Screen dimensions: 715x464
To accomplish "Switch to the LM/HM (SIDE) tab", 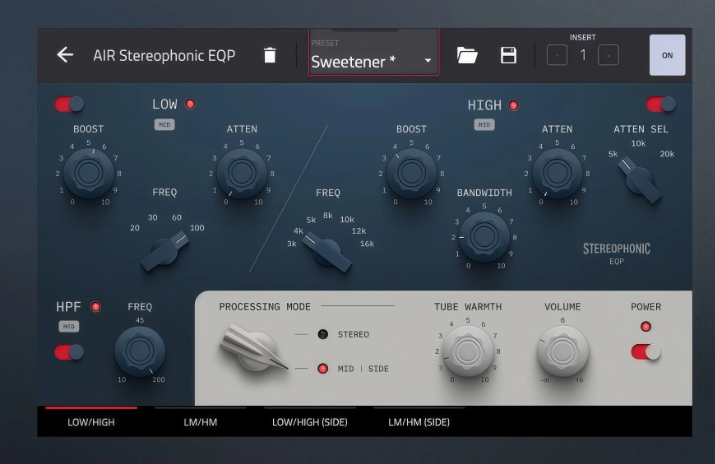I will [419, 422].
